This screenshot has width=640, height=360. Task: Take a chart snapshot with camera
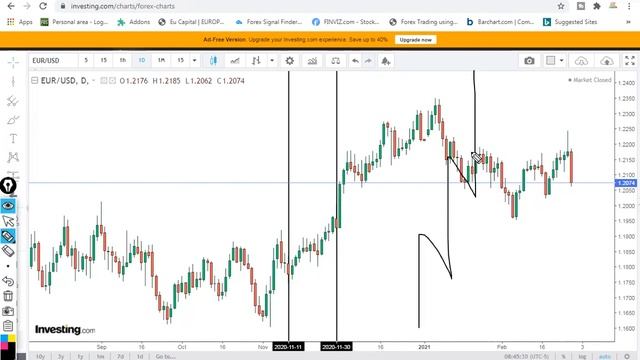[x=529, y=61]
